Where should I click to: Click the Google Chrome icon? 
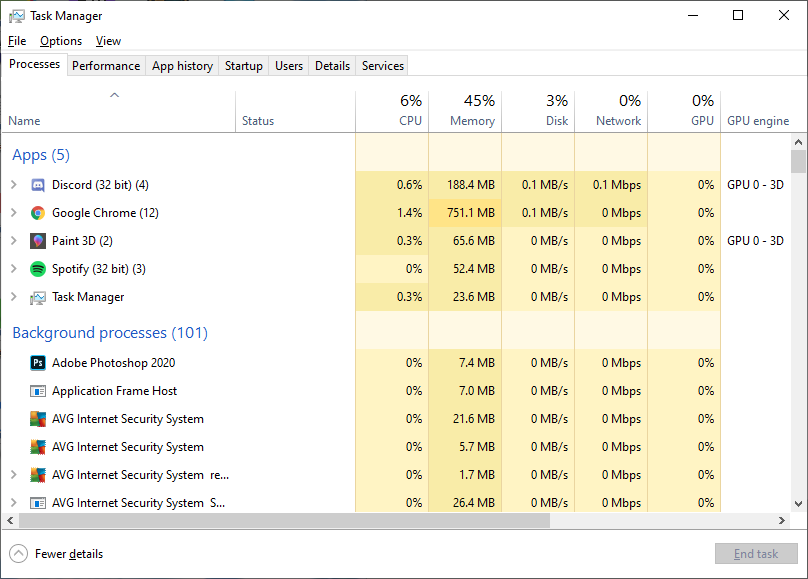[38, 213]
